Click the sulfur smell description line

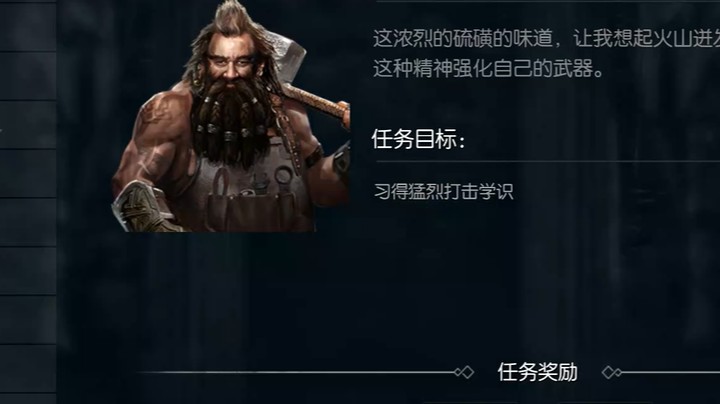tap(546, 38)
